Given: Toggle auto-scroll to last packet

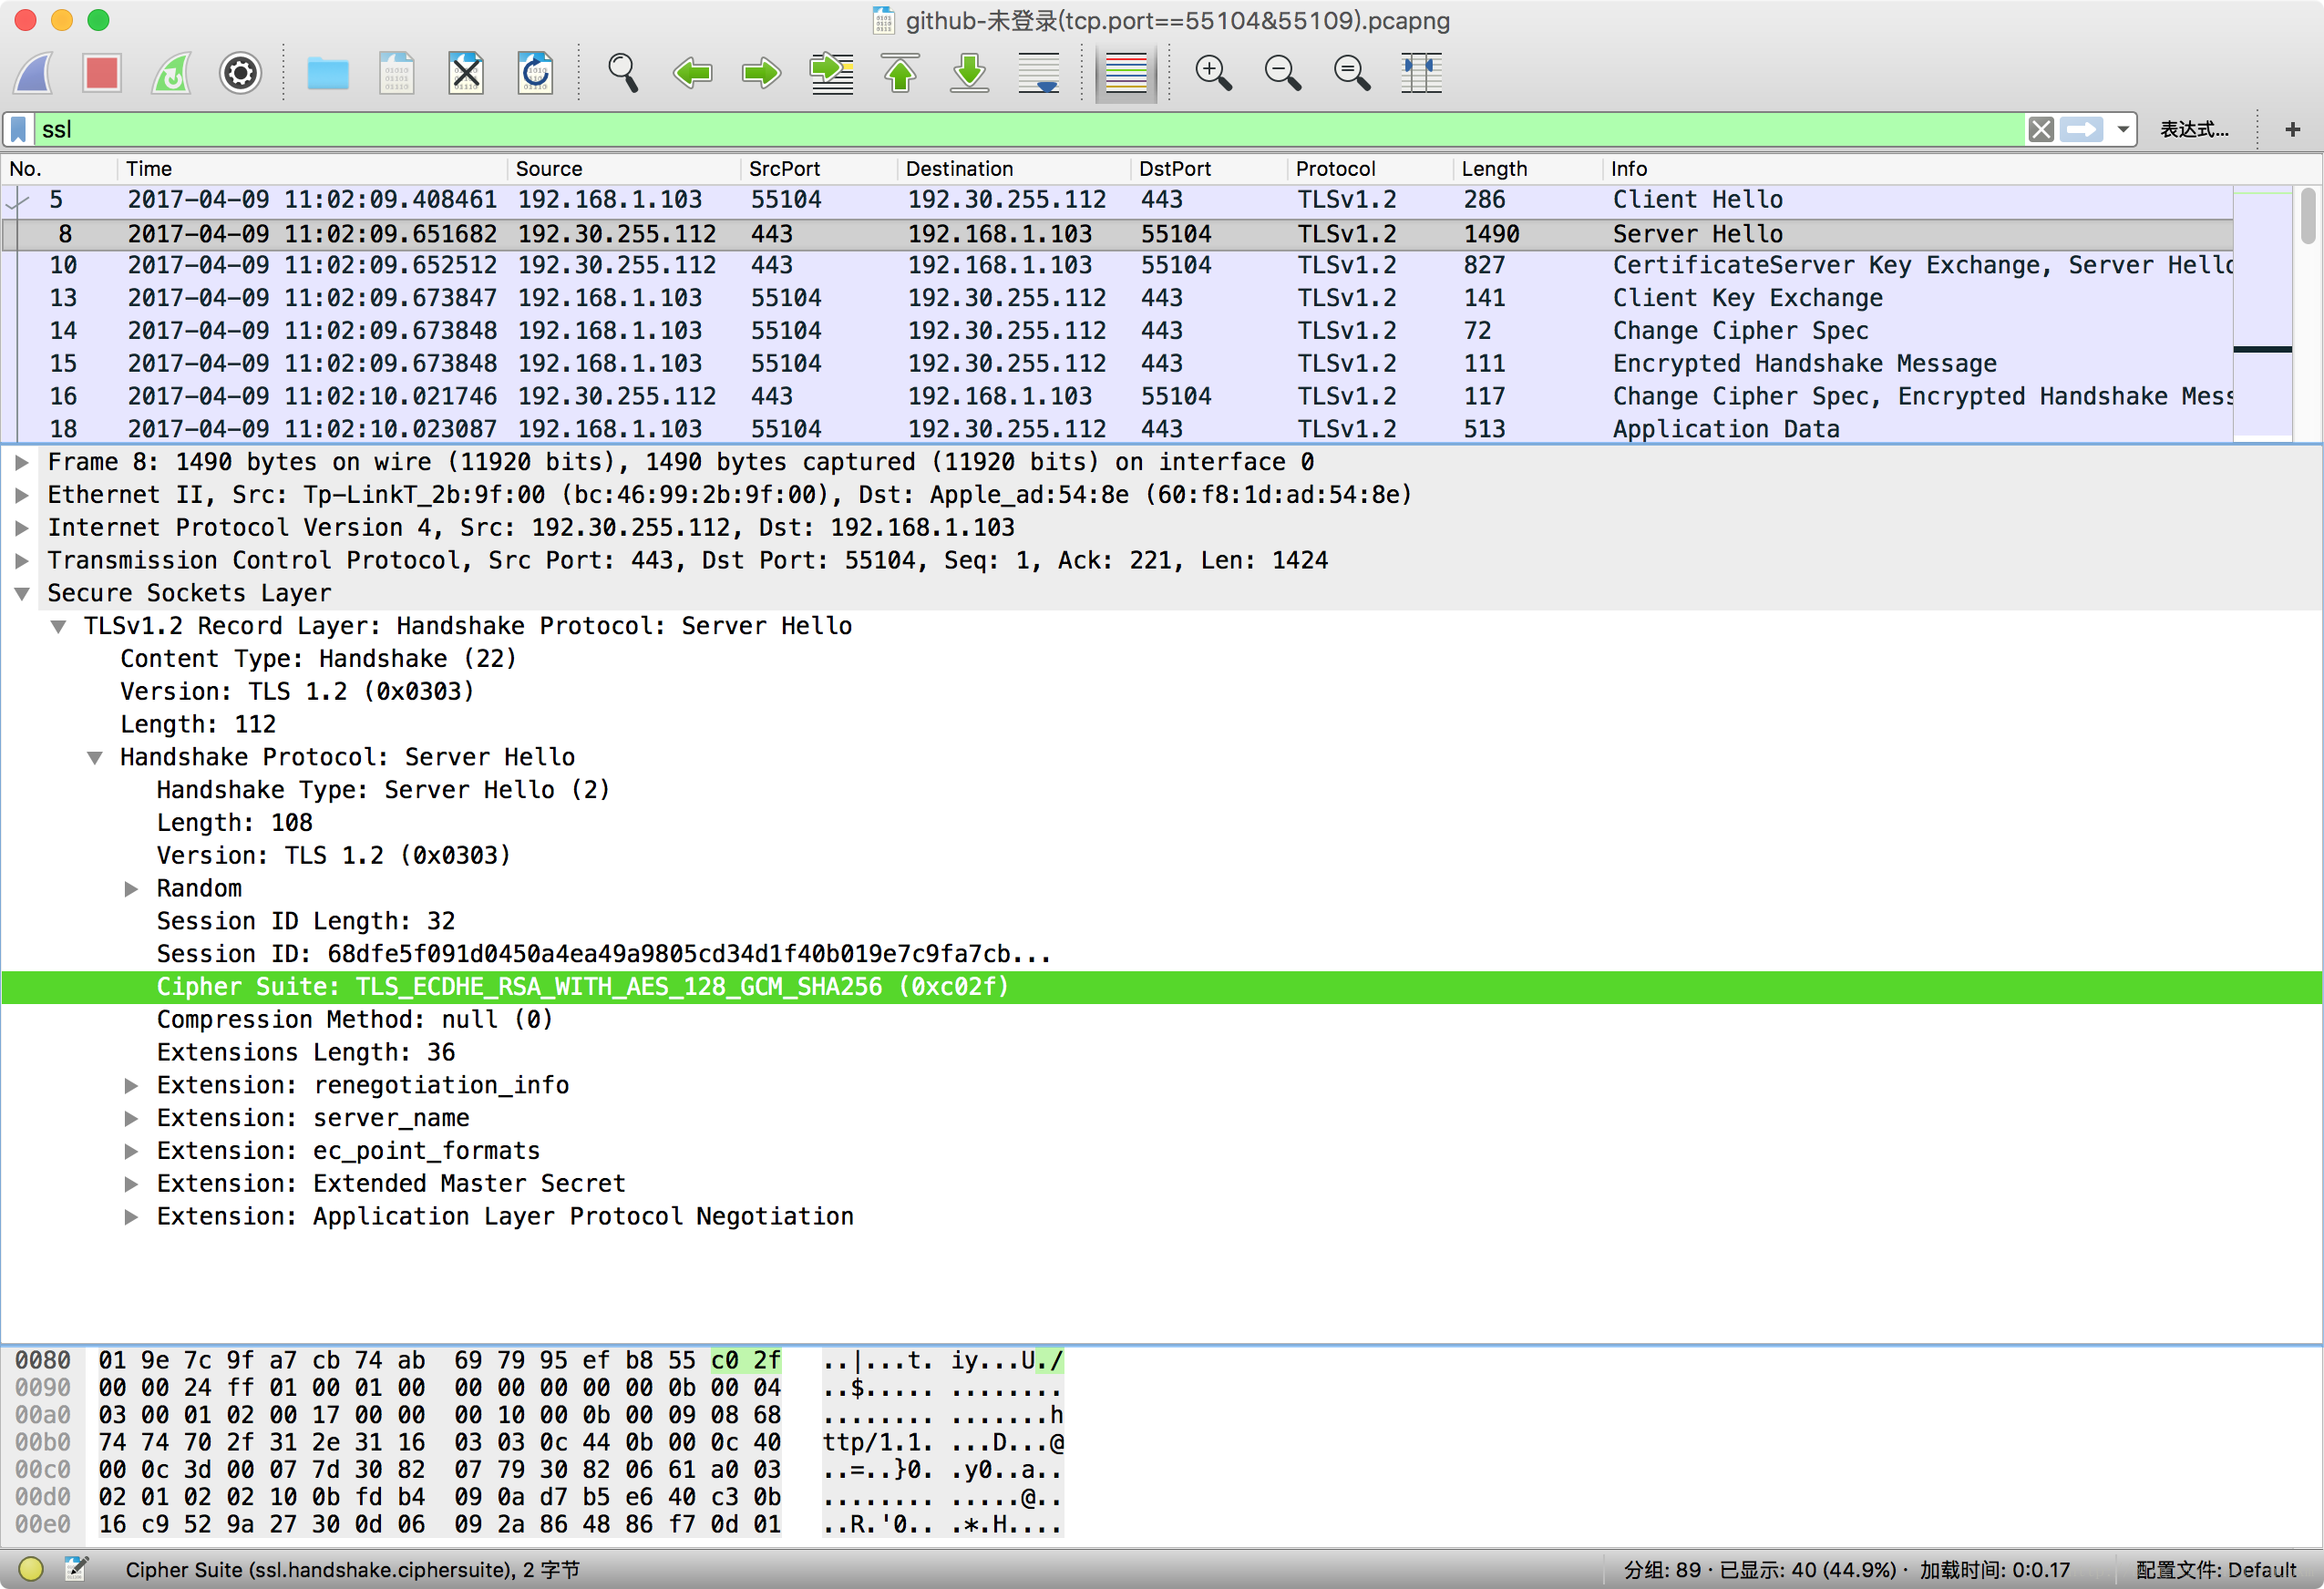Looking at the screenshot, I should tap(1039, 73).
